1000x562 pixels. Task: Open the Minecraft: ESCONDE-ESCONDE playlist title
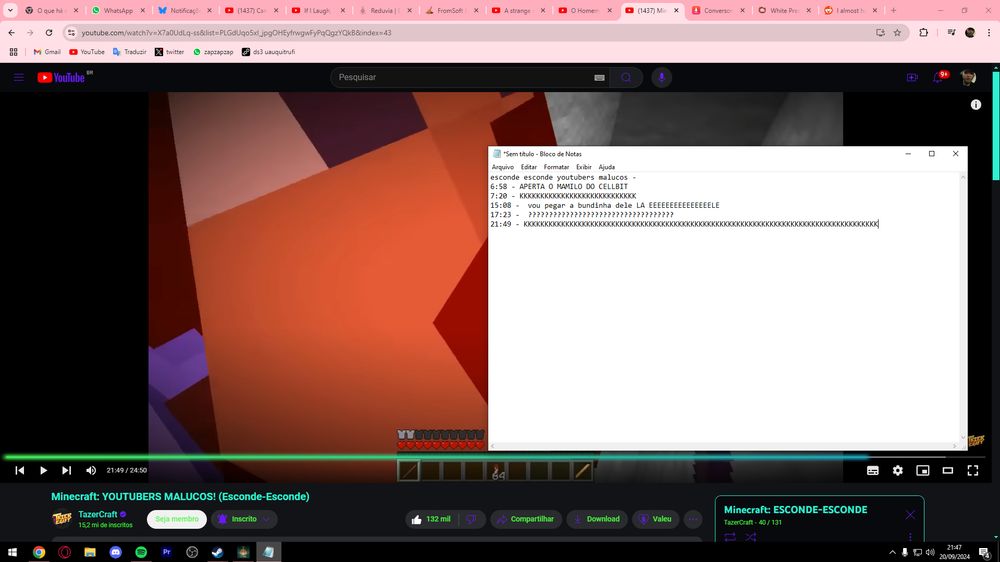(x=795, y=510)
